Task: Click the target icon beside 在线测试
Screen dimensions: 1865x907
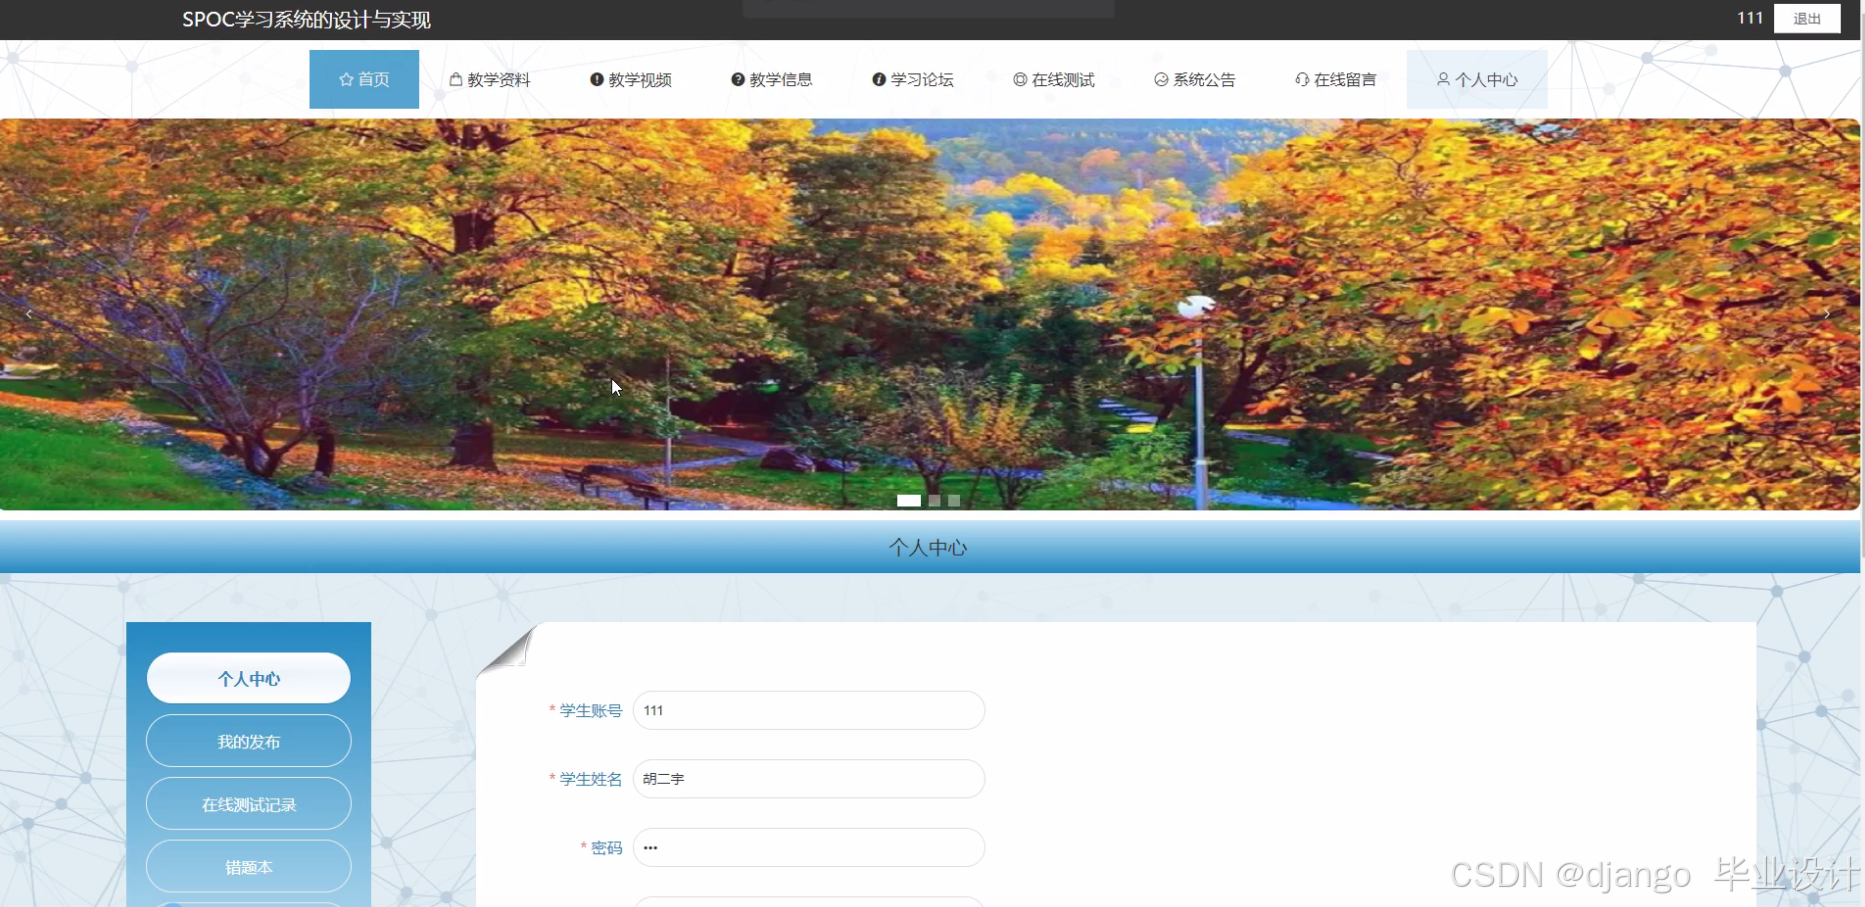Action: point(1019,79)
